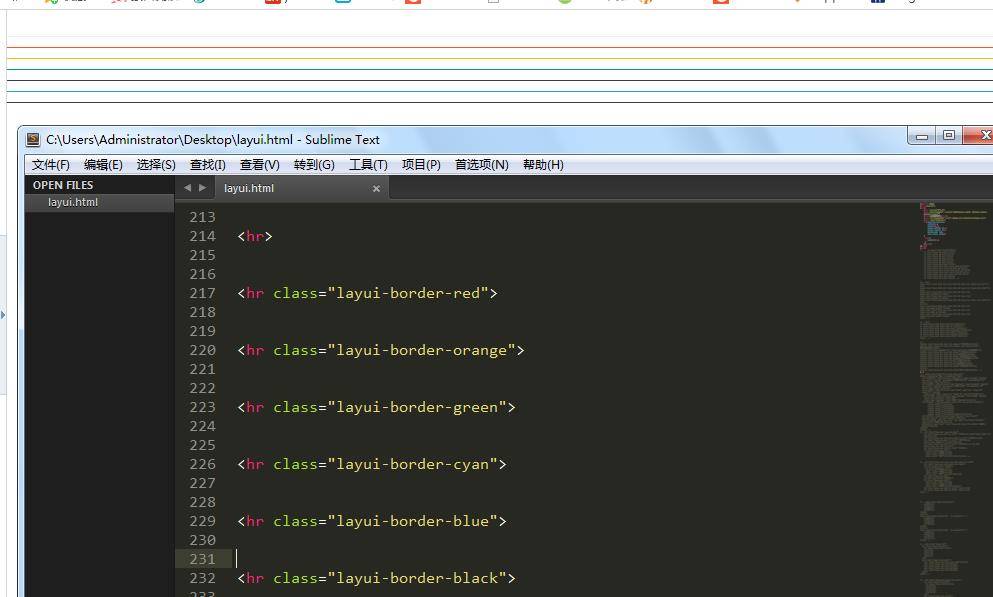
Task: Click the minimap code overview
Action: [x=955, y=399]
